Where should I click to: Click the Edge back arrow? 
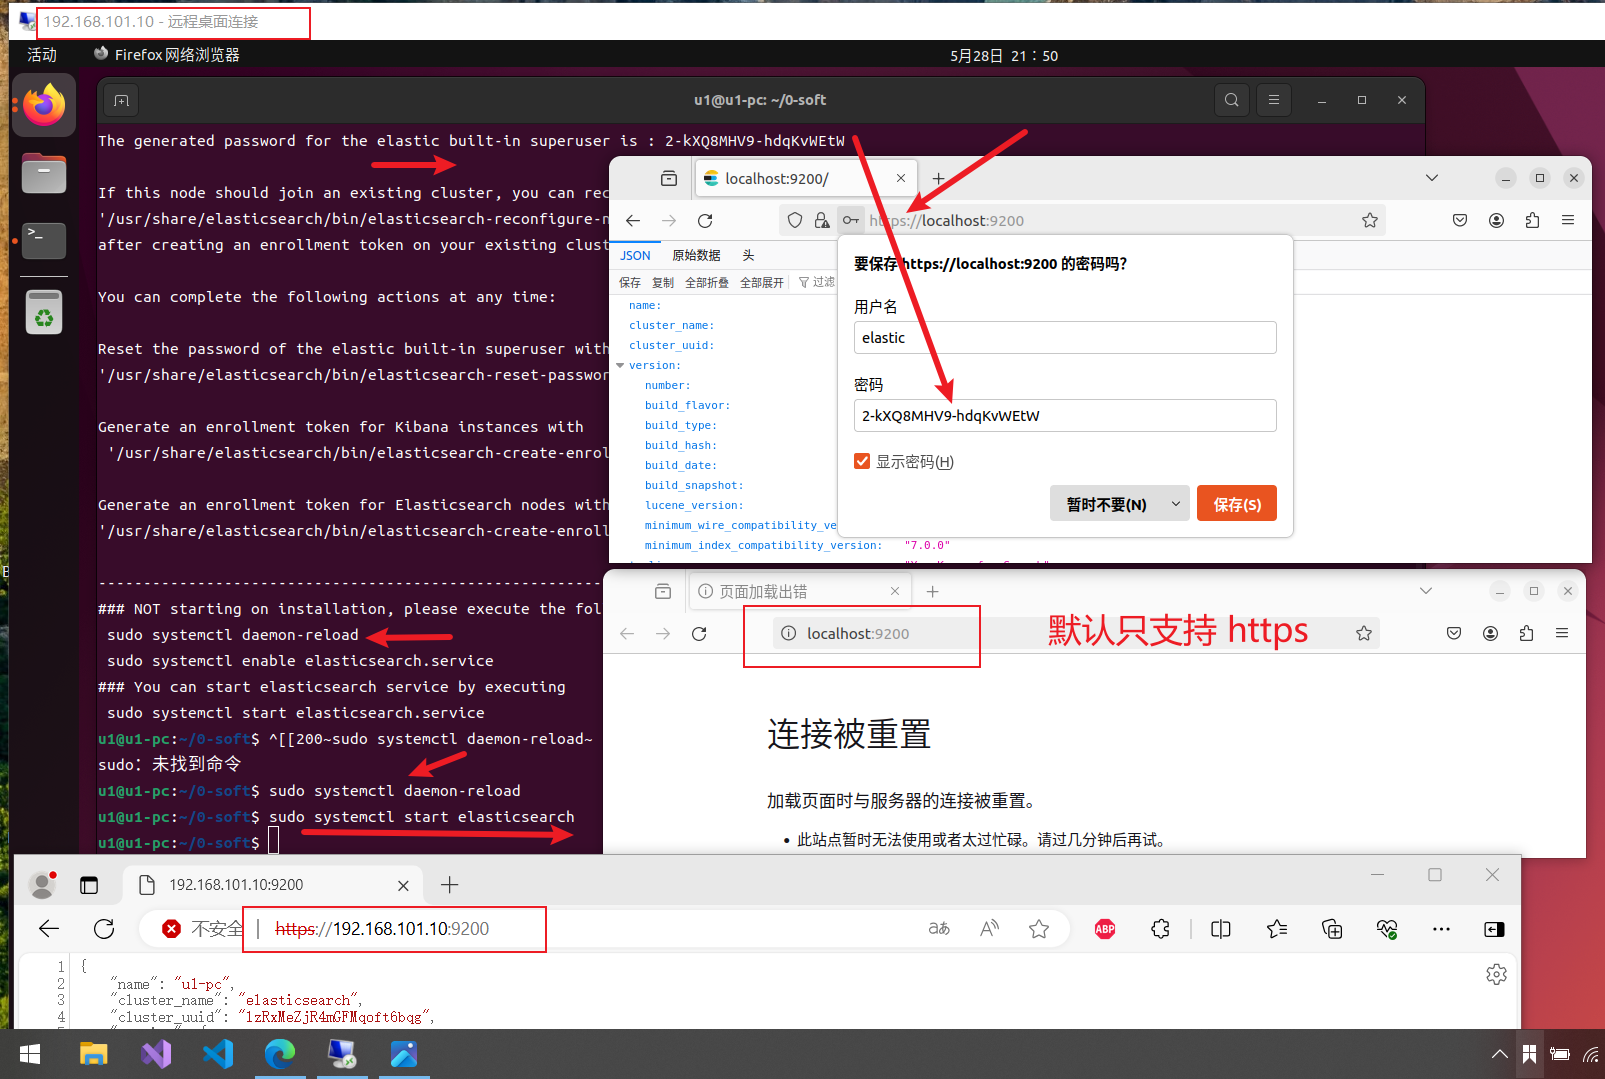tap(49, 929)
